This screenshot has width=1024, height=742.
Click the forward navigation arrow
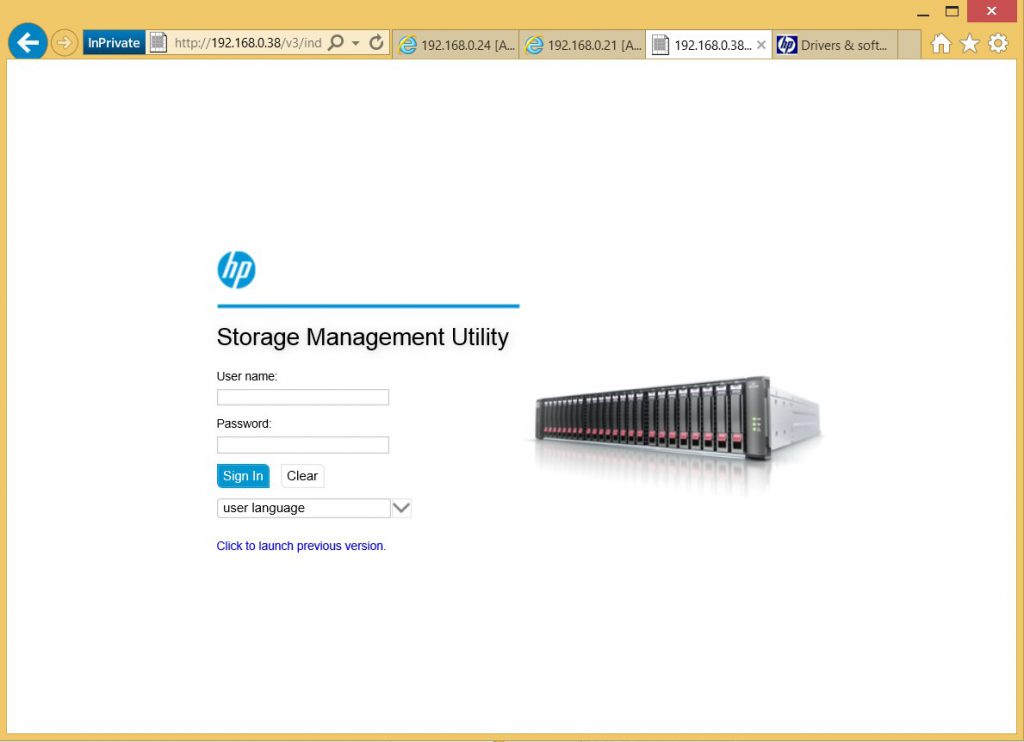click(64, 43)
